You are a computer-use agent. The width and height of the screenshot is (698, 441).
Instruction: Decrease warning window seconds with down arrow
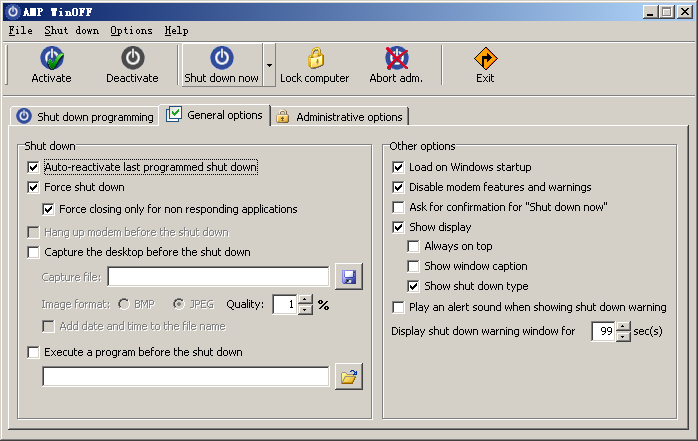[624, 336]
